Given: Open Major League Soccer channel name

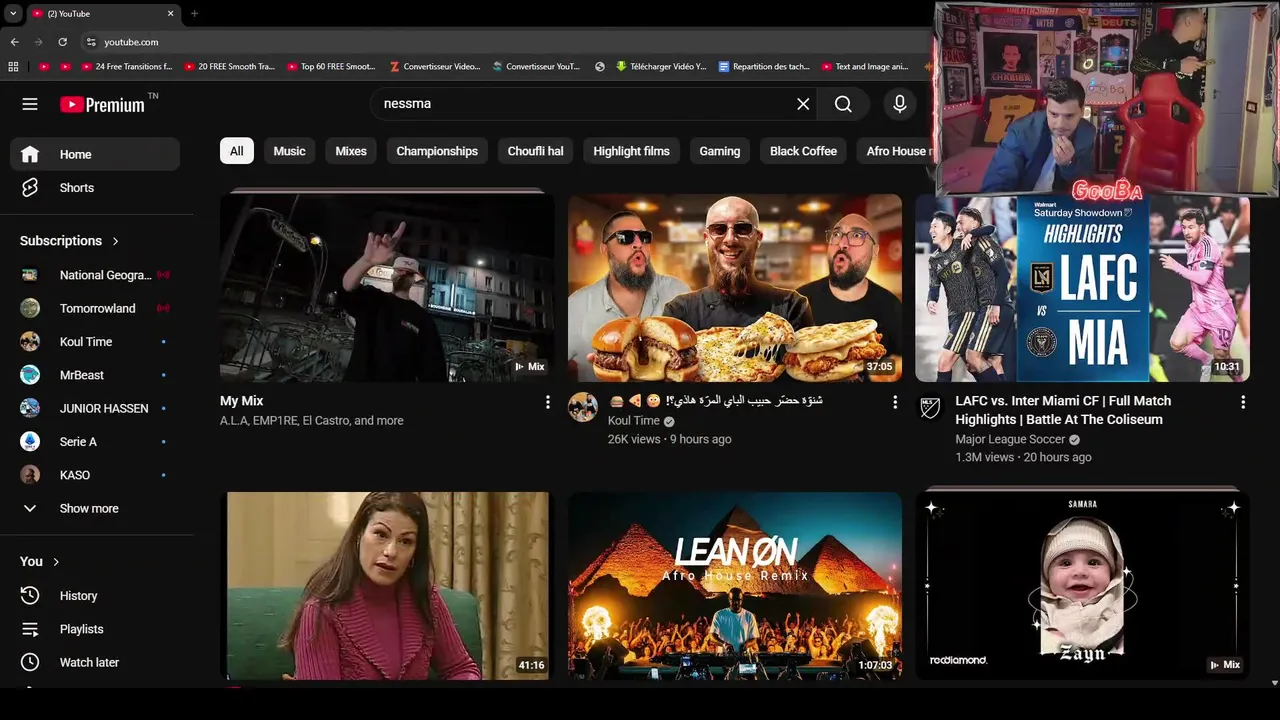Looking at the screenshot, I should 1010,439.
